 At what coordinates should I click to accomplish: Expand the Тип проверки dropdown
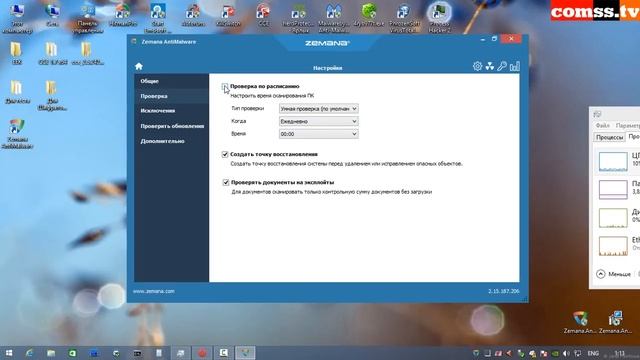point(318,109)
